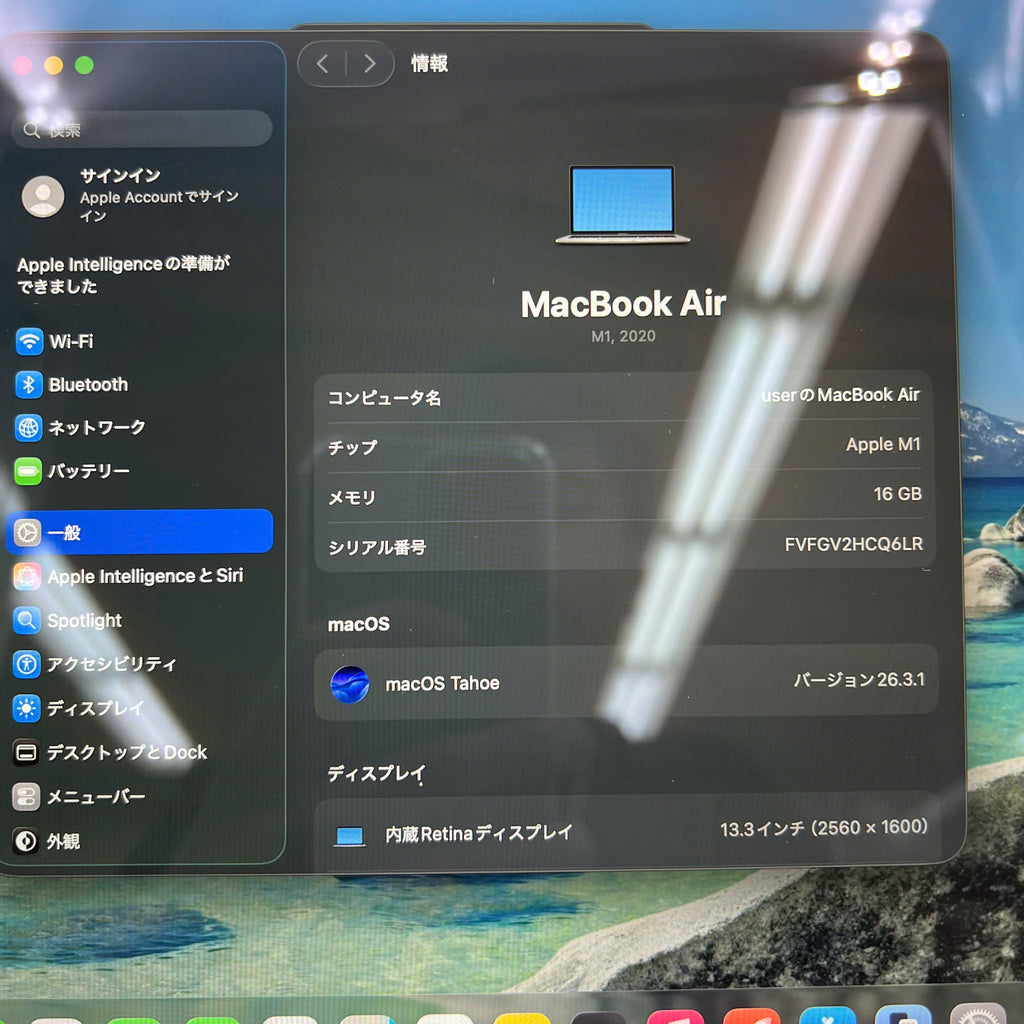Click the account avatar icon to sign in

(43, 197)
